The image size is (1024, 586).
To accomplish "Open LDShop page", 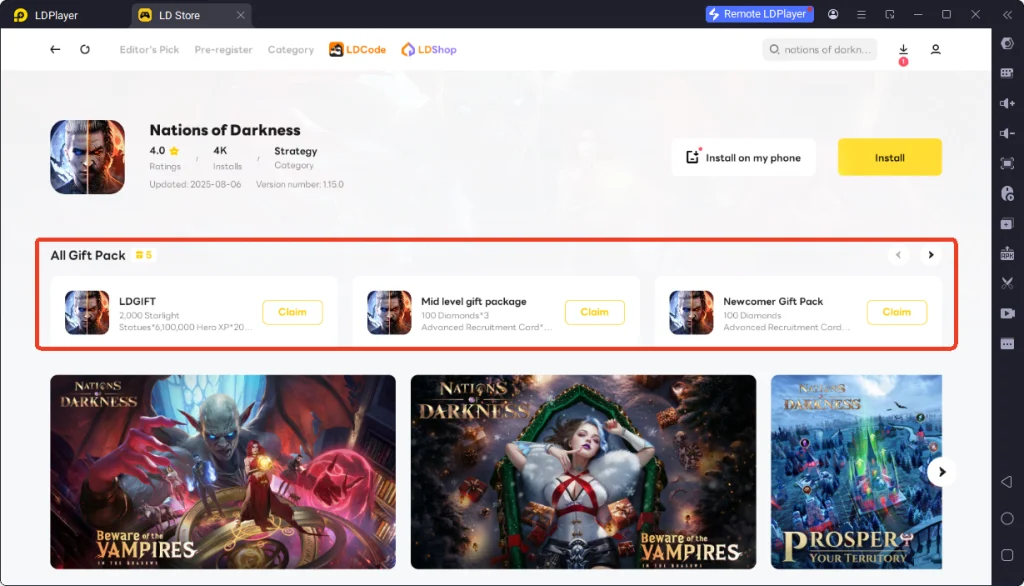I will pos(429,50).
